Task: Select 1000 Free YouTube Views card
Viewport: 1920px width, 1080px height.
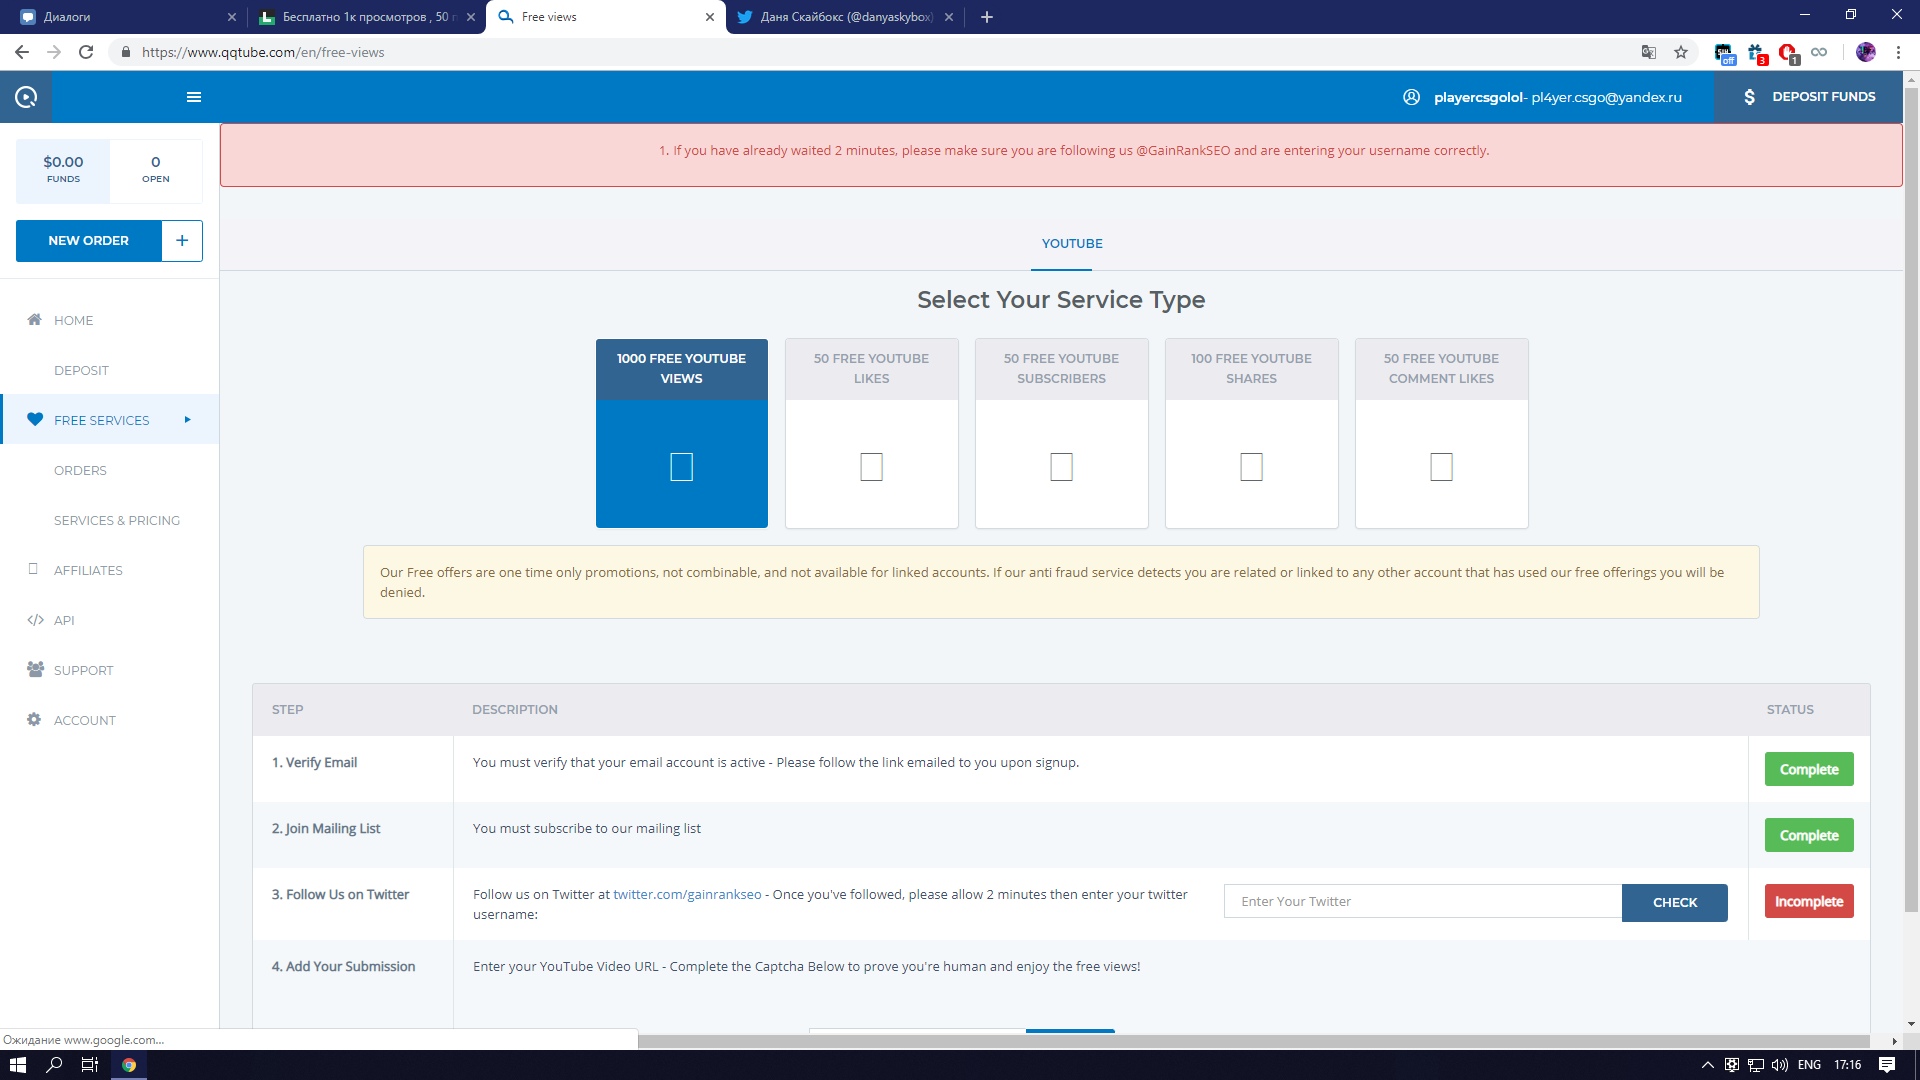Action: point(682,433)
